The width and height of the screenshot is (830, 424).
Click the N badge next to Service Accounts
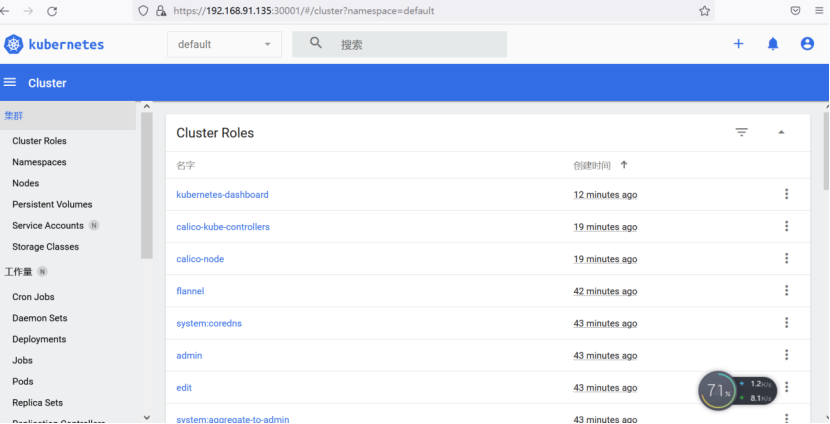tap(94, 225)
